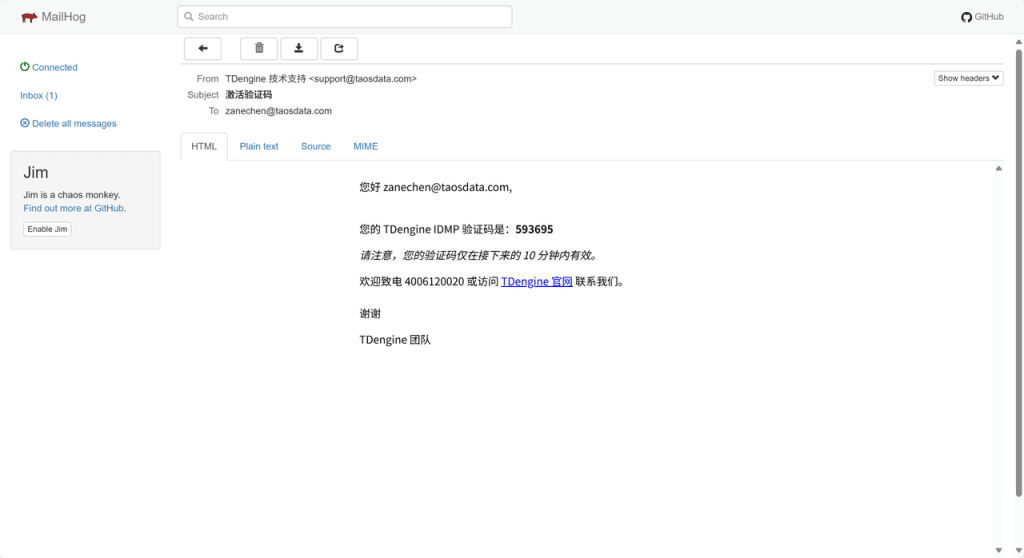This screenshot has width=1024, height=558.
Task: Click the 谢谢 line
Action: [370, 314]
